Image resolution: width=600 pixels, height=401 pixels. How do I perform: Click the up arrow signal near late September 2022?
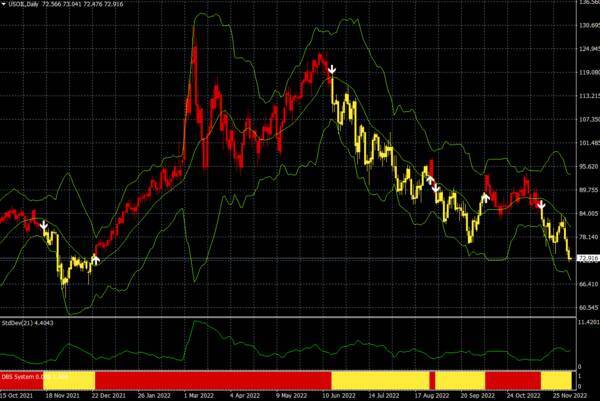point(485,197)
